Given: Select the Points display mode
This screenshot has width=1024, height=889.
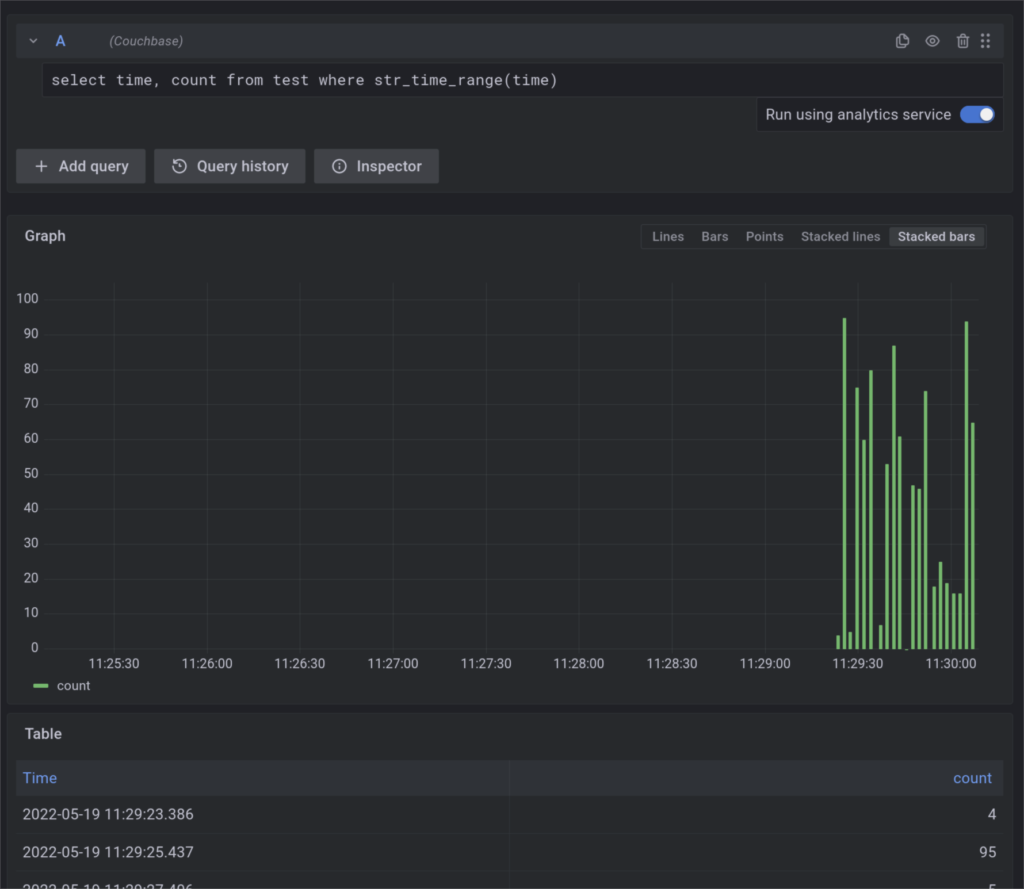Looking at the screenshot, I should (x=764, y=236).
